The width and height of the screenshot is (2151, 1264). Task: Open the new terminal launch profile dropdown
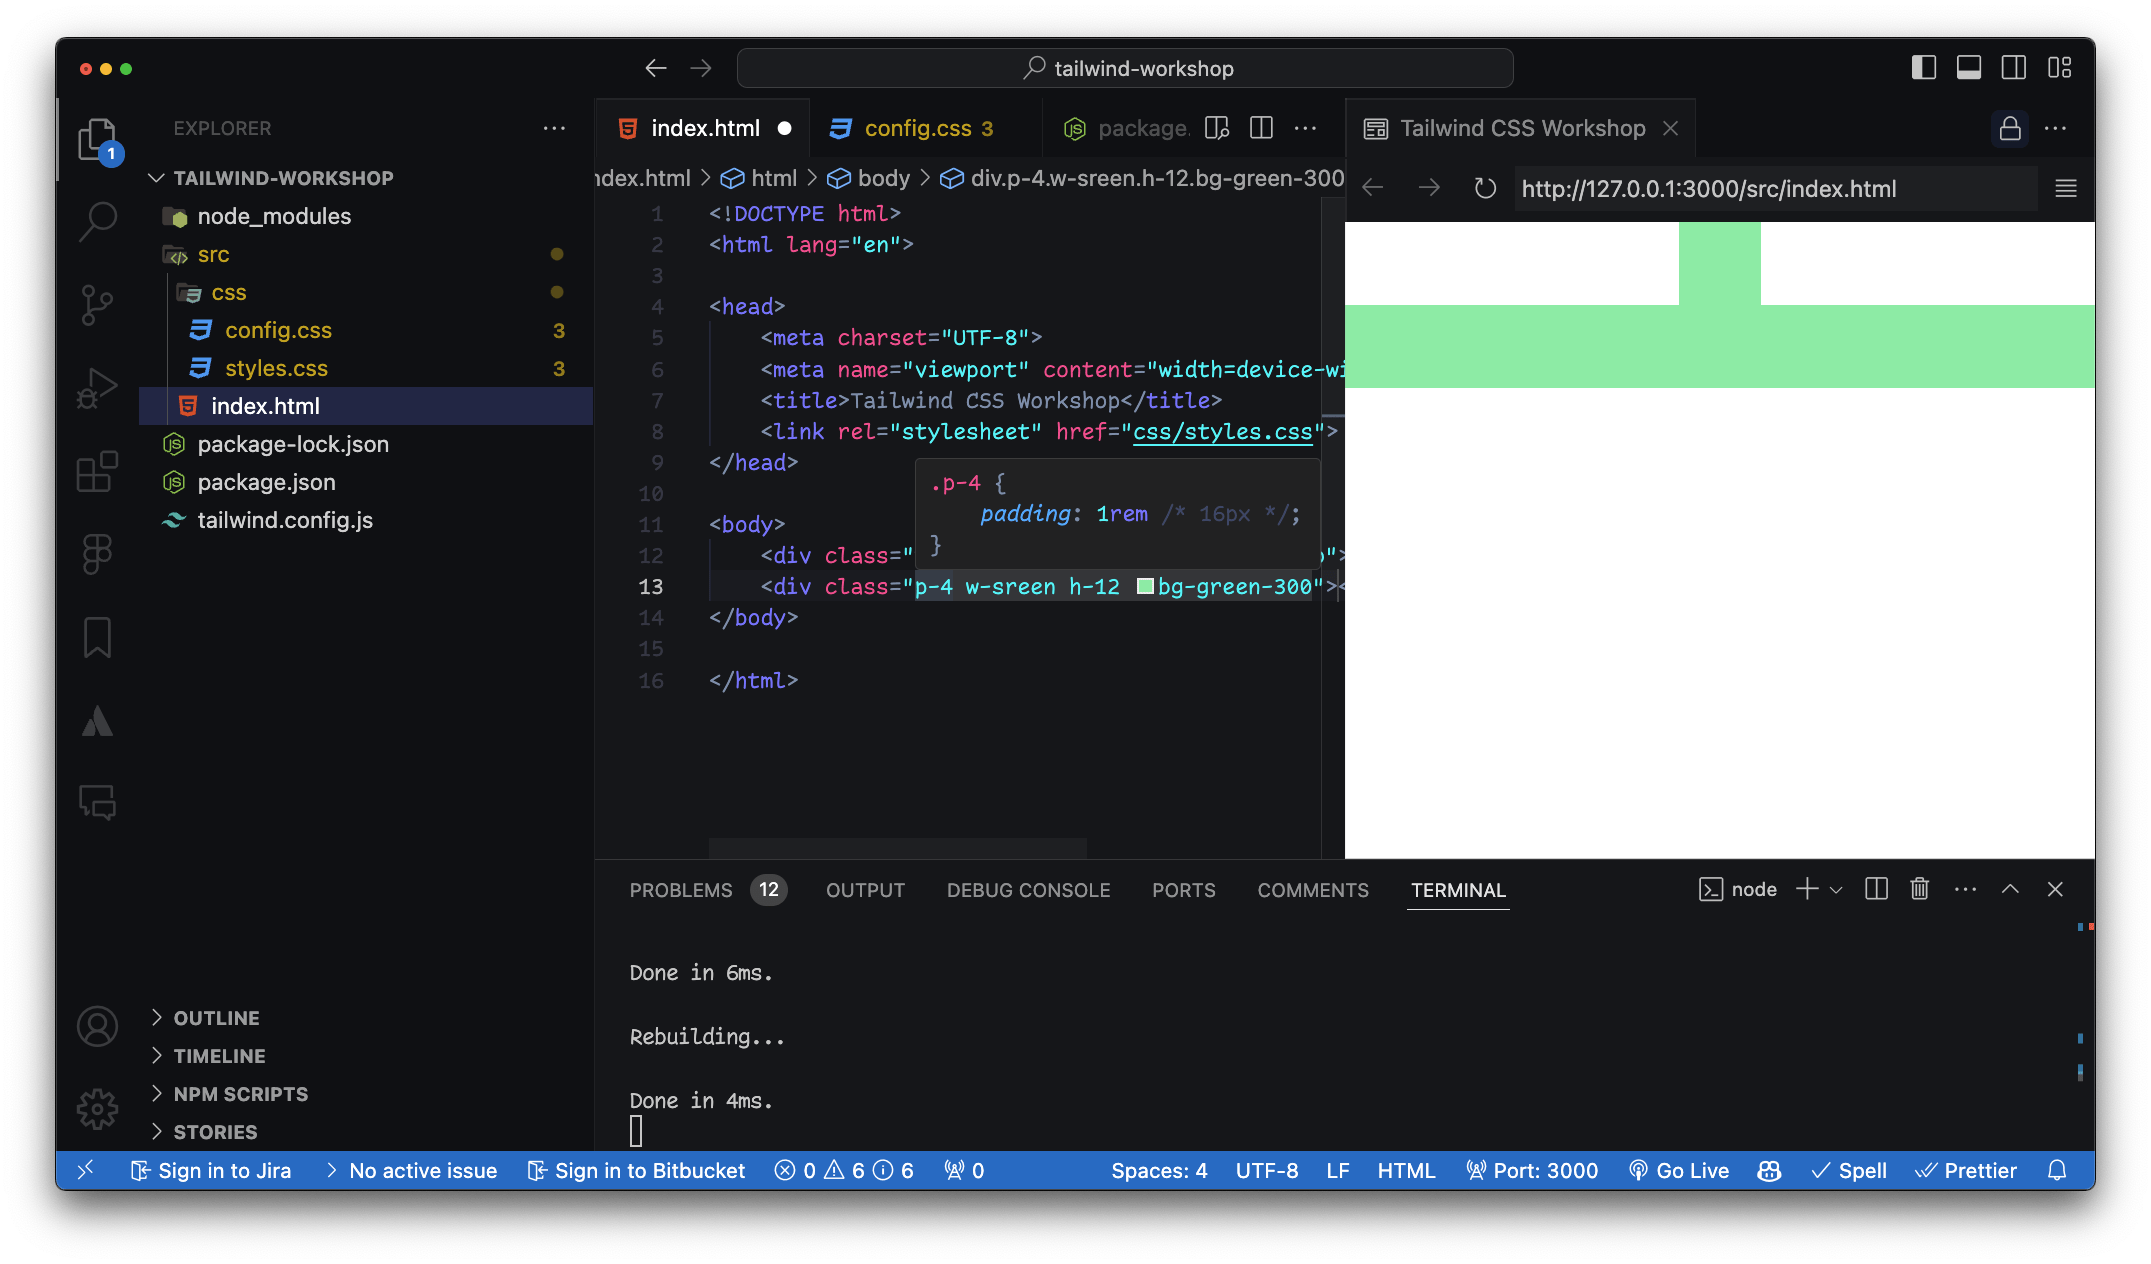point(1836,889)
